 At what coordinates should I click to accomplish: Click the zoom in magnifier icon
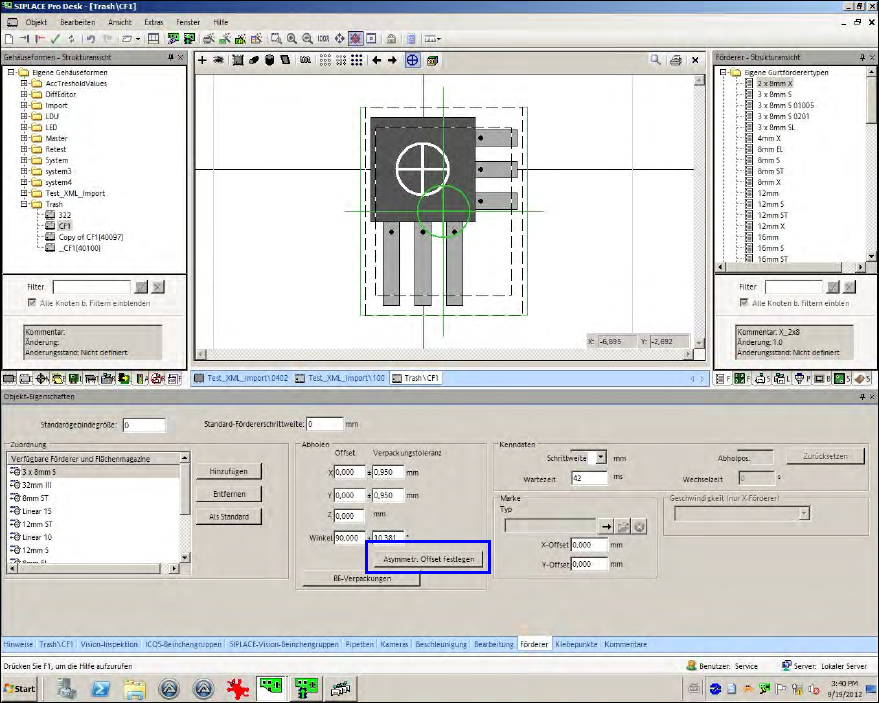[292, 39]
